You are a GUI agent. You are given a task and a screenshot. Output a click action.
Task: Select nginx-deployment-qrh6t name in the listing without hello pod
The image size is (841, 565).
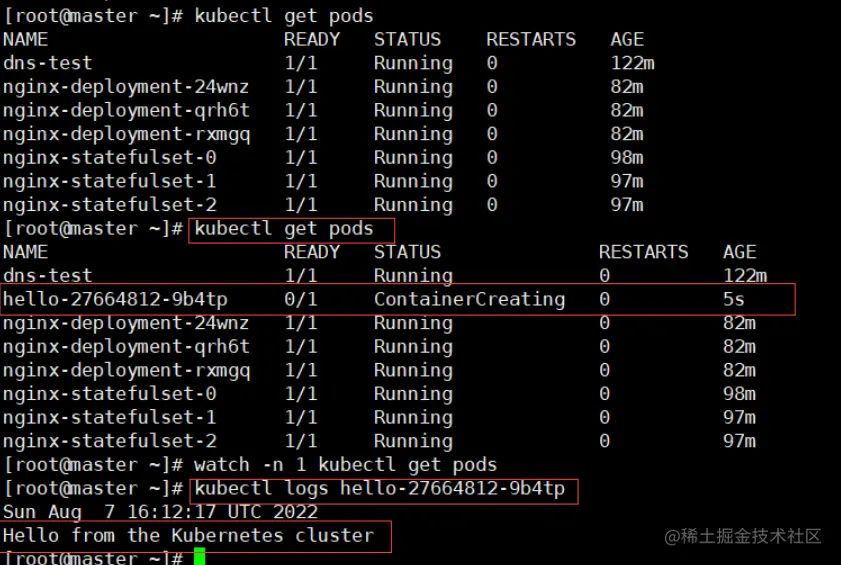[x=126, y=111]
